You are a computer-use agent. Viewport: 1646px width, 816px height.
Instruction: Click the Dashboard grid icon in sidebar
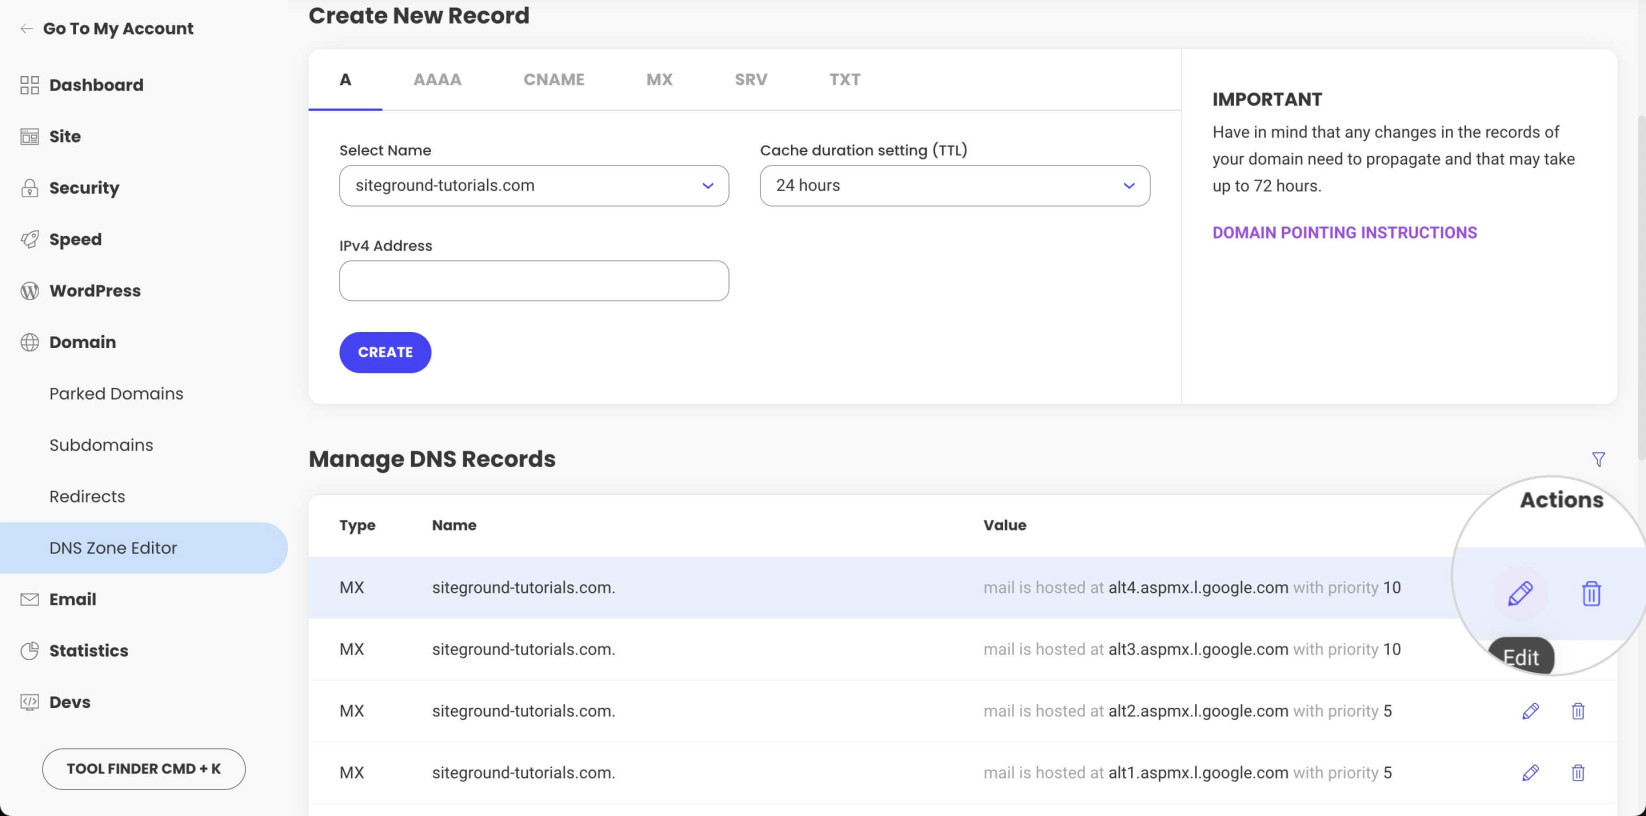point(30,85)
